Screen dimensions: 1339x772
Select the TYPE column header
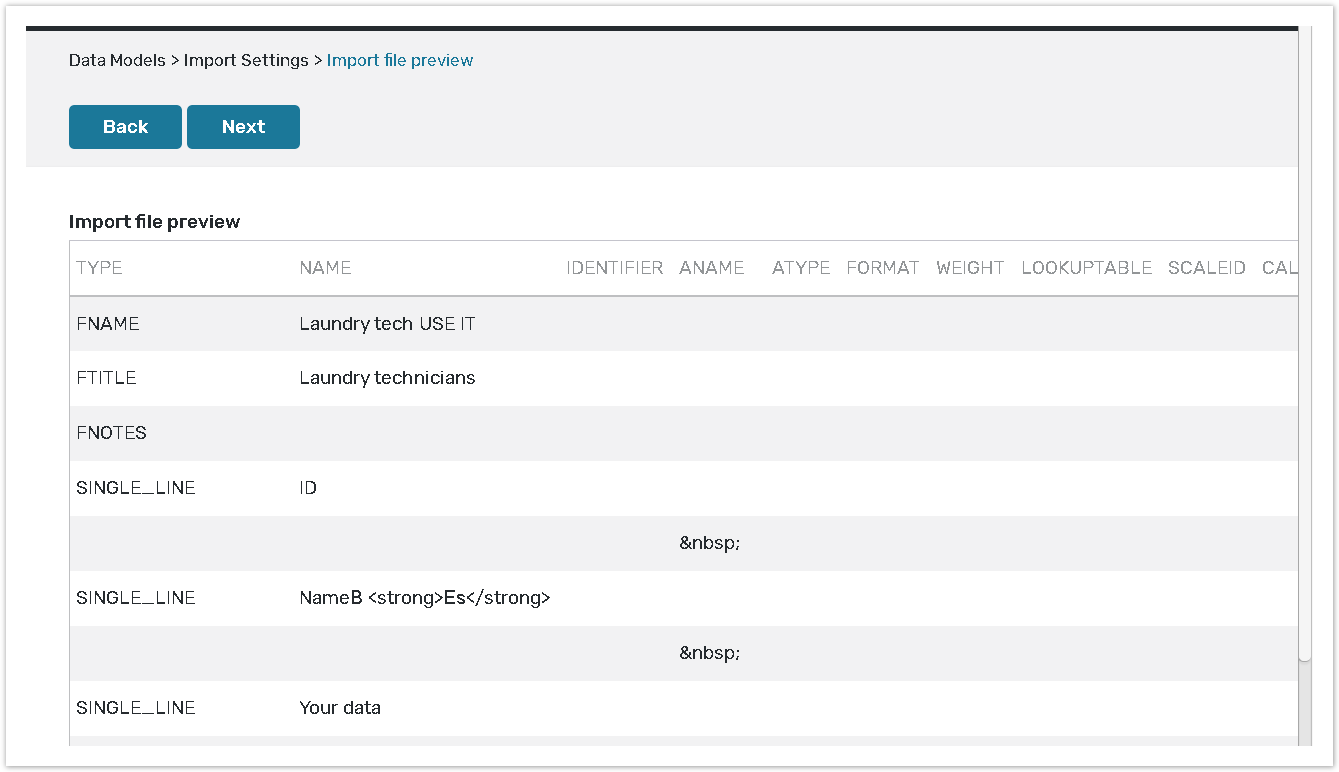(x=100, y=268)
